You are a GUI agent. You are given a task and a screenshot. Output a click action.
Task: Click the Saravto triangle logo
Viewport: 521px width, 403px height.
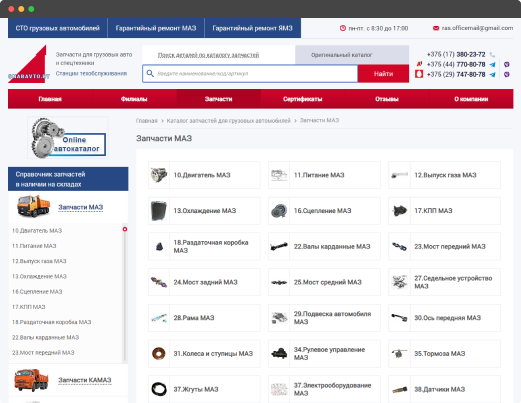click(x=29, y=64)
